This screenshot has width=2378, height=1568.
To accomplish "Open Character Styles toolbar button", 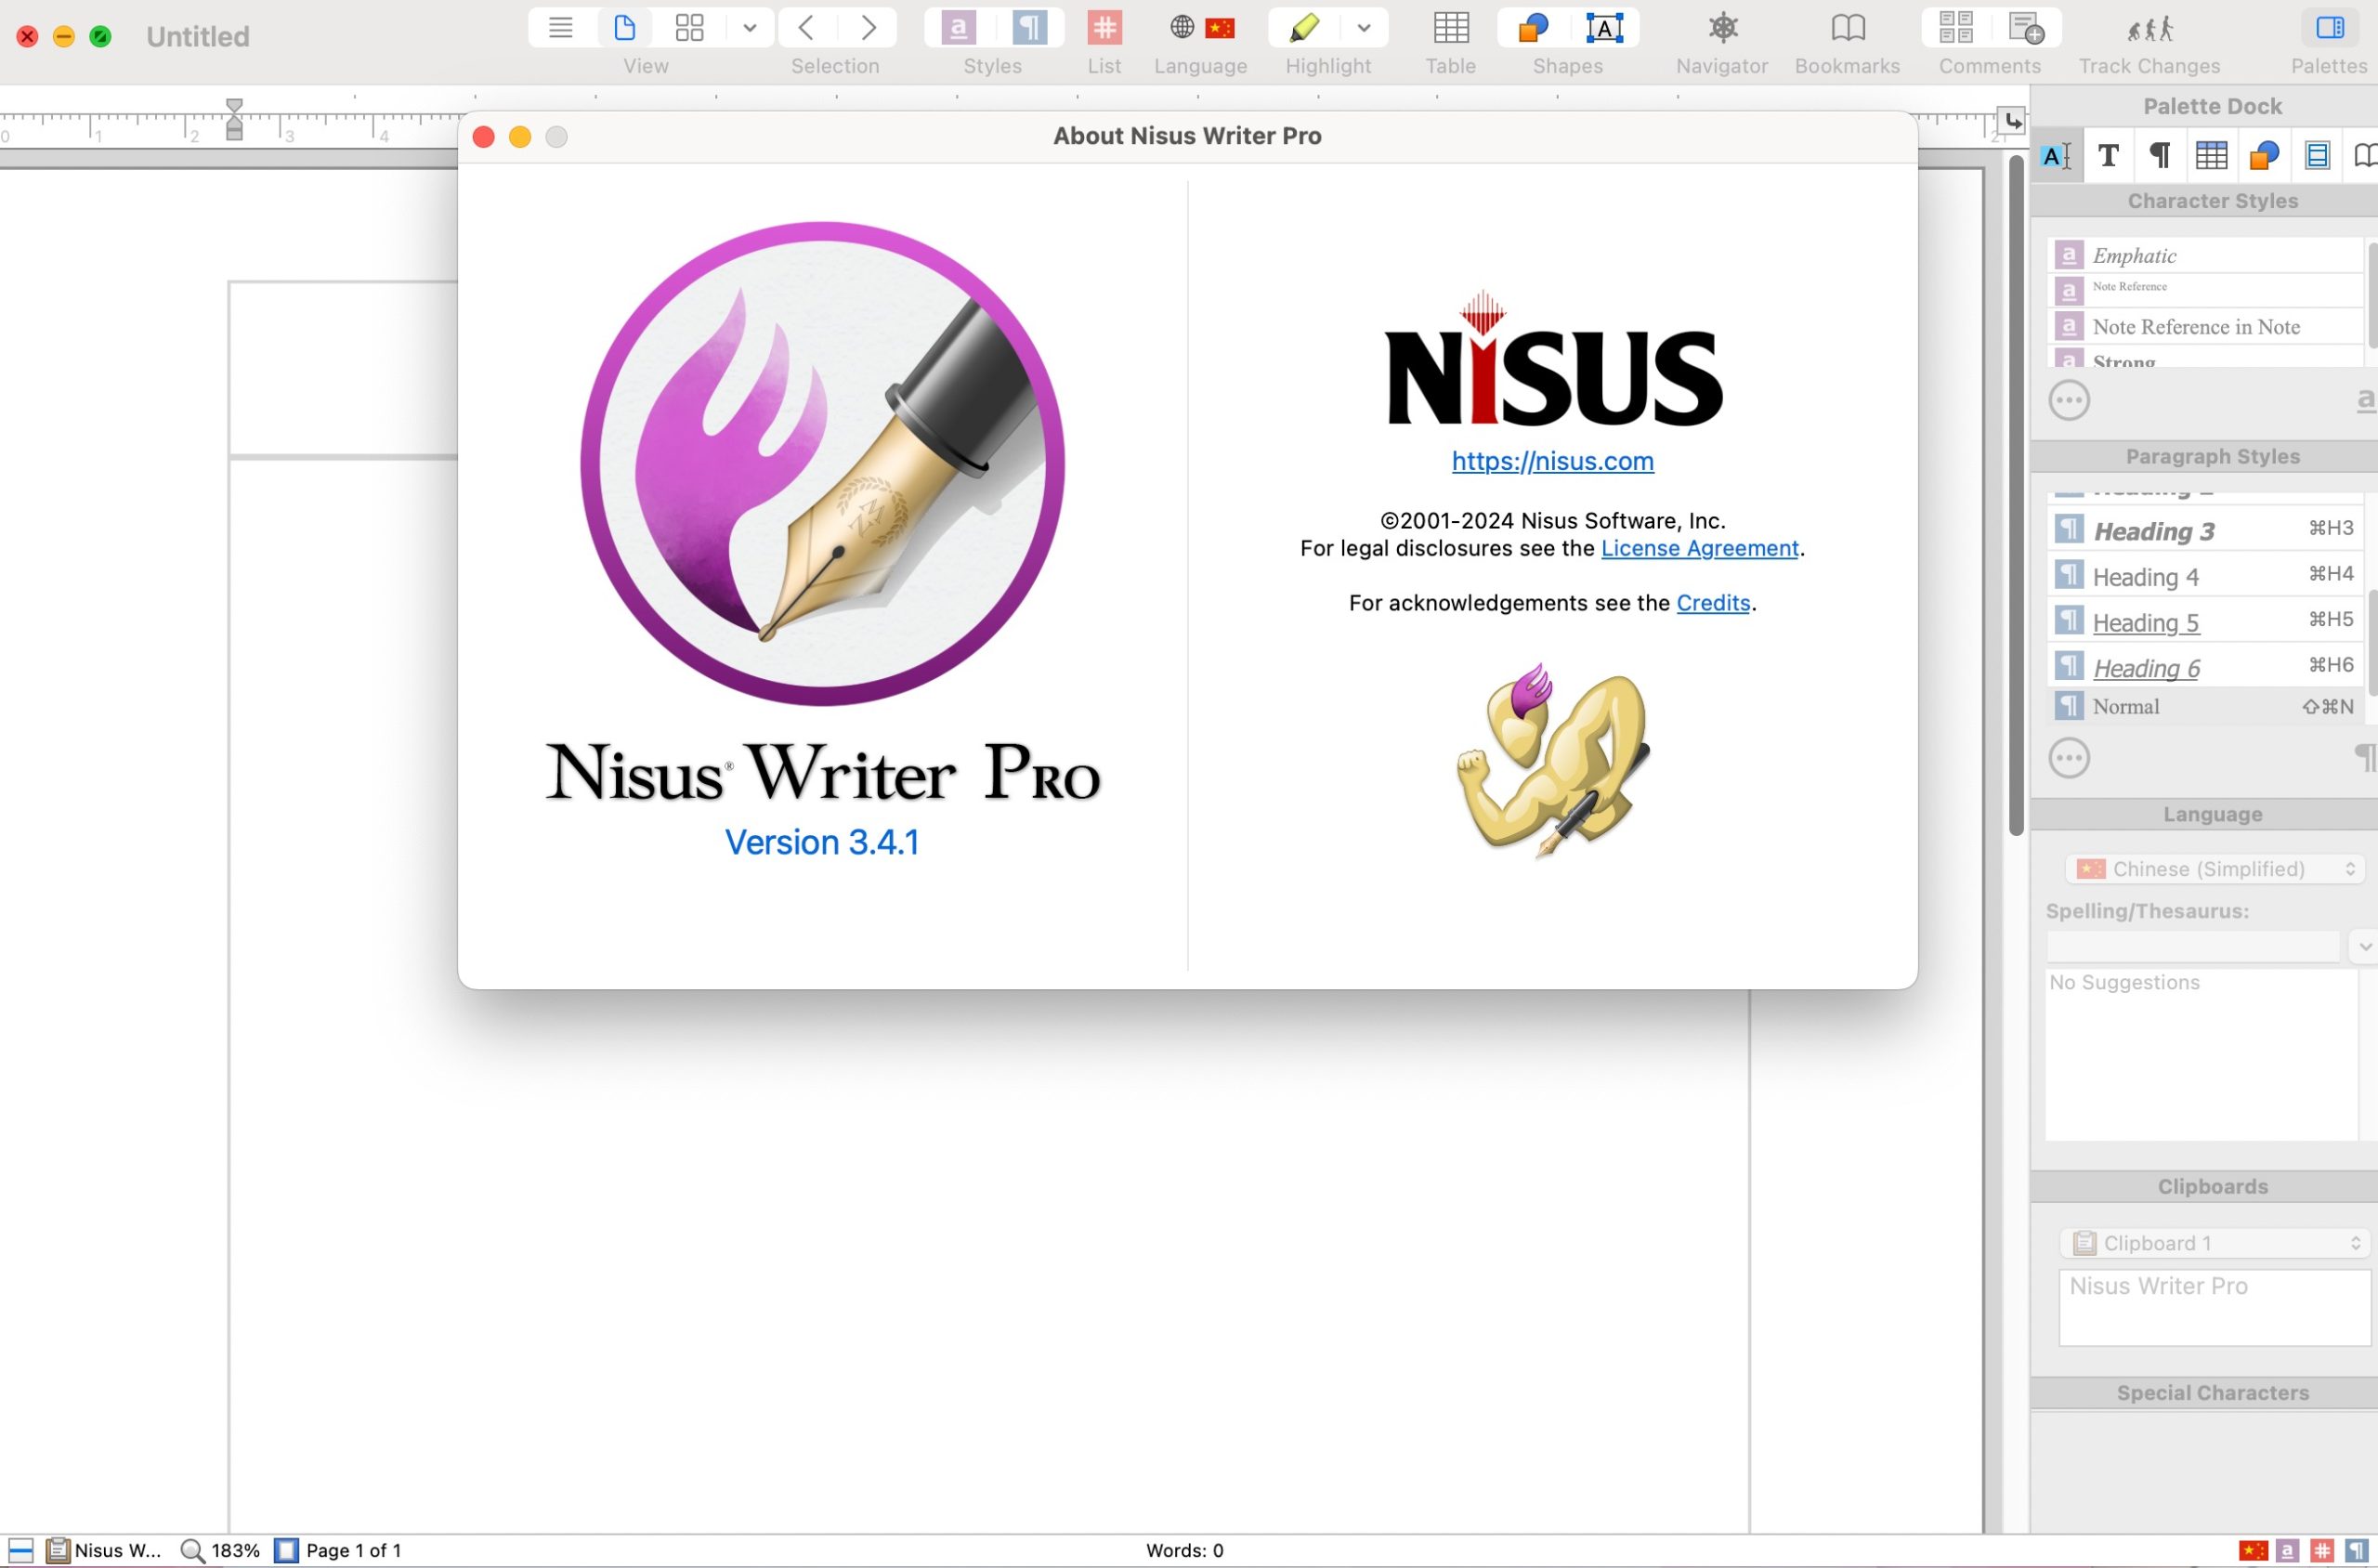I will point(958,27).
